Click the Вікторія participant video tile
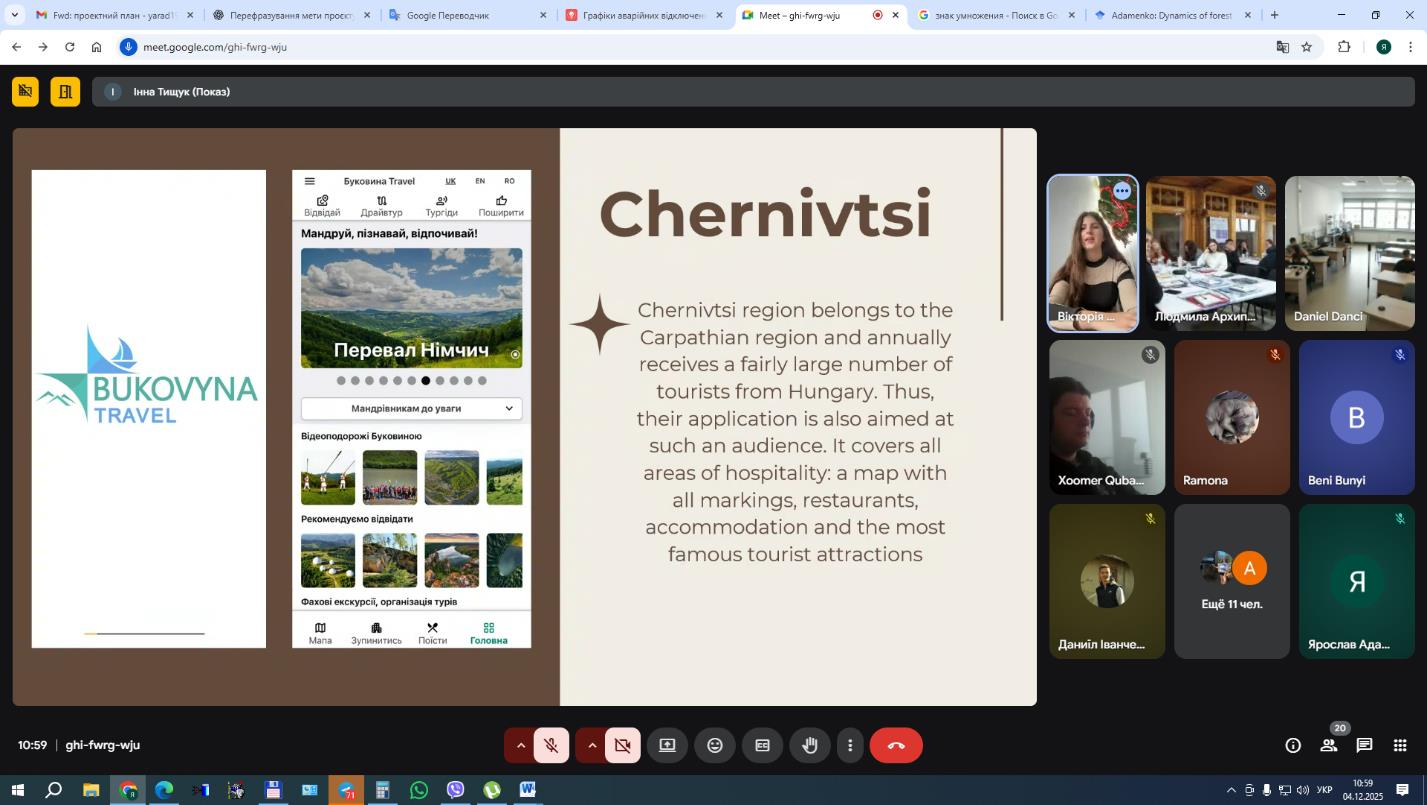The width and height of the screenshot is (1427, 805). 1092,254
